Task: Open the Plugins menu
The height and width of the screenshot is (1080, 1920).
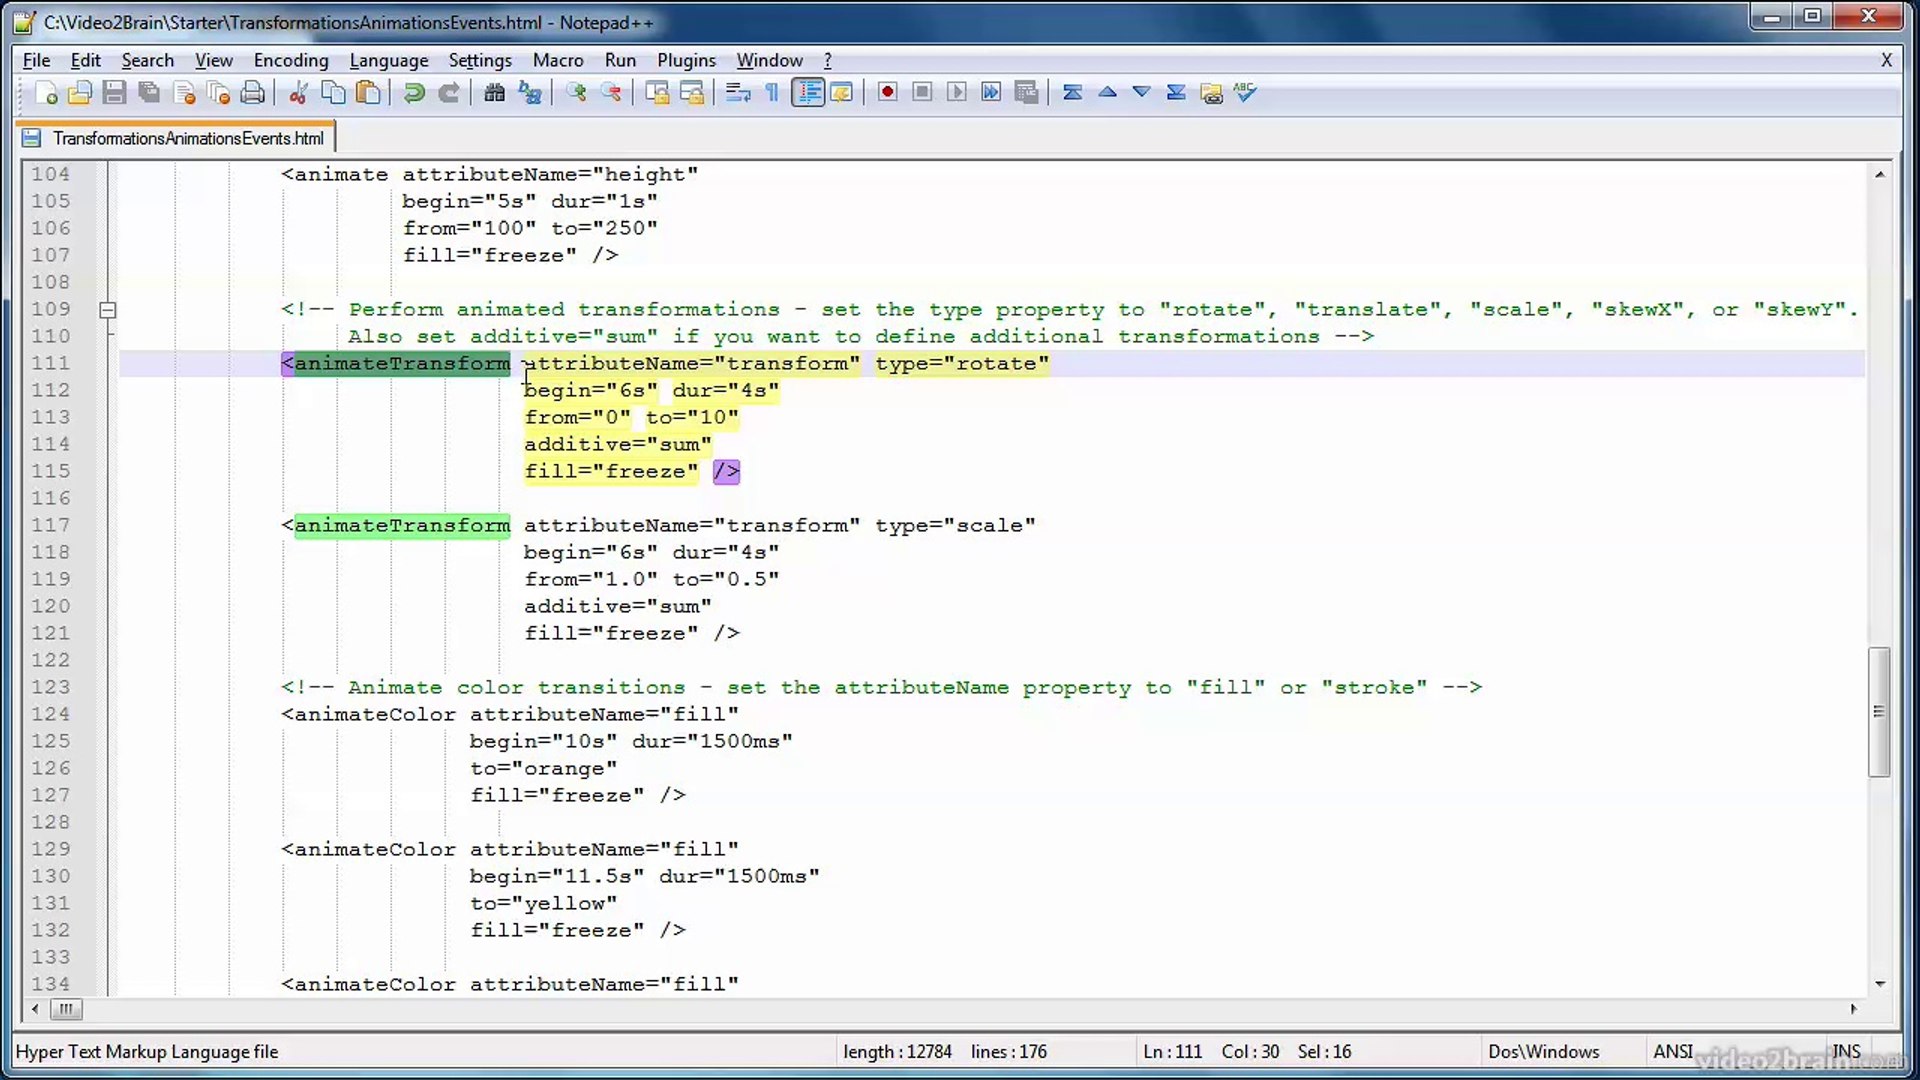Action: (686, 60)
